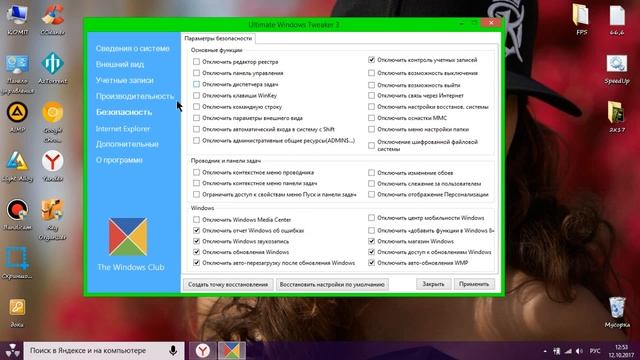Uncheck Отключить отчет Windows об ошибках
Screen dimensions: 640x360
196,231
